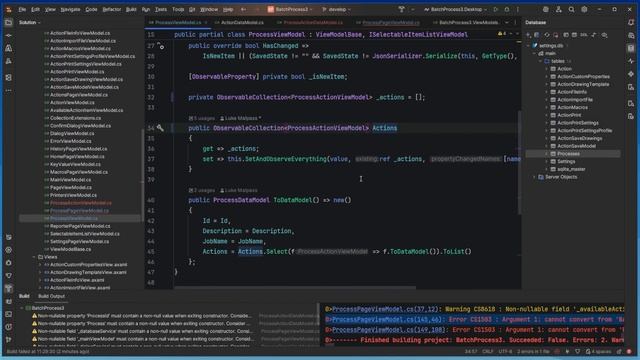Click the quick action wrench icon at line 34

[x=160, y=128]
